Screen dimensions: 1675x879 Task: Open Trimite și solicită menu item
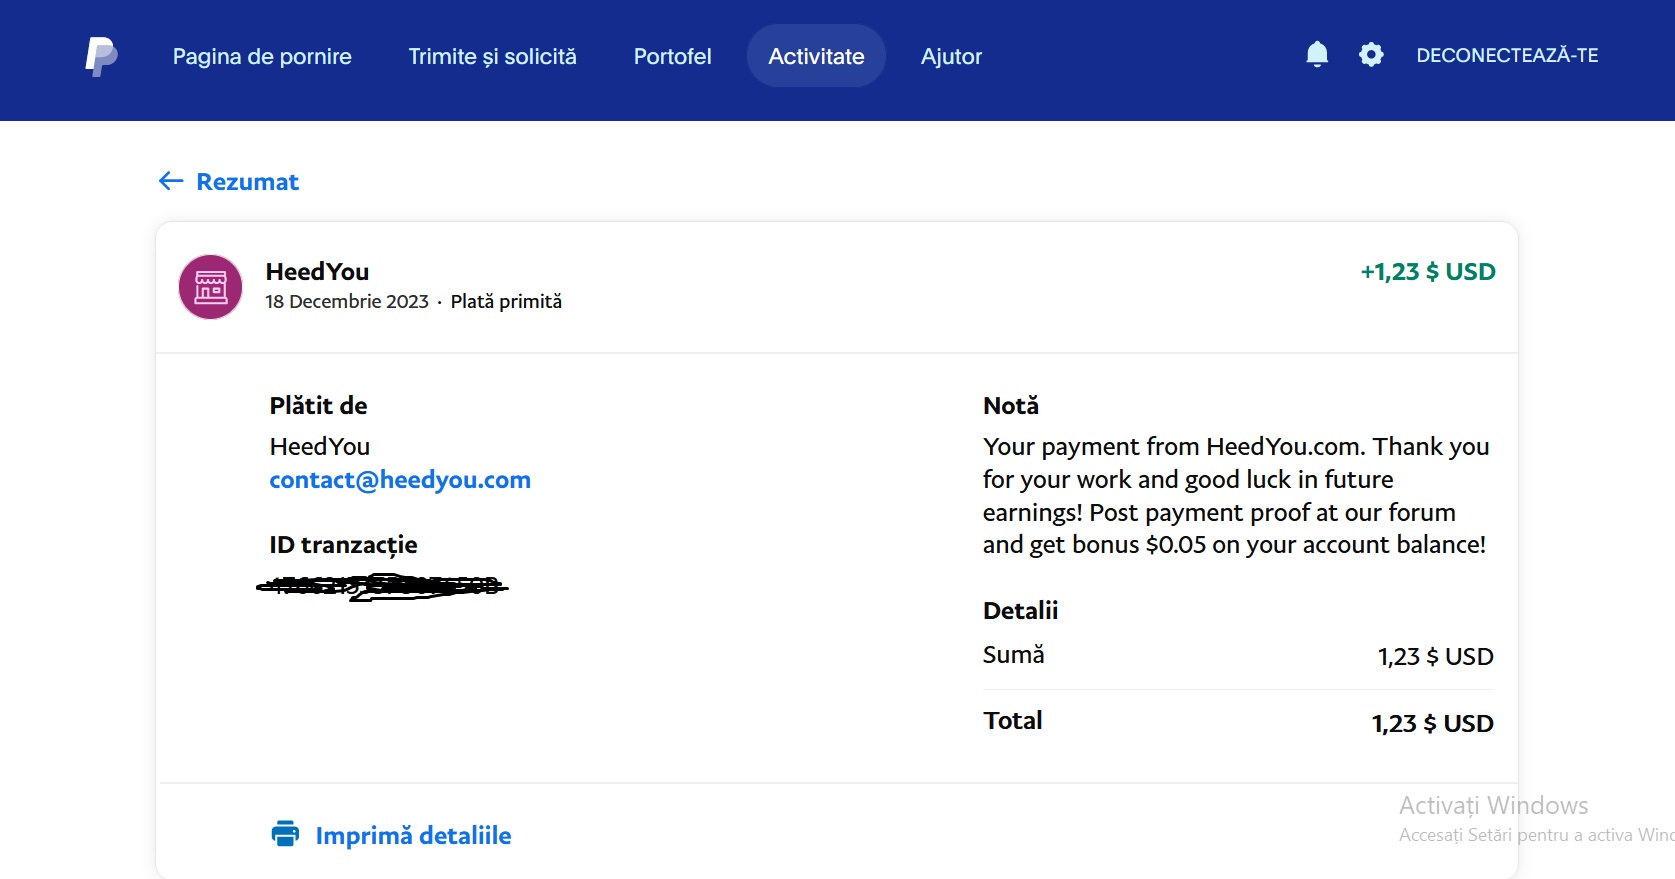pyautogui.click(x=492, y=56)
